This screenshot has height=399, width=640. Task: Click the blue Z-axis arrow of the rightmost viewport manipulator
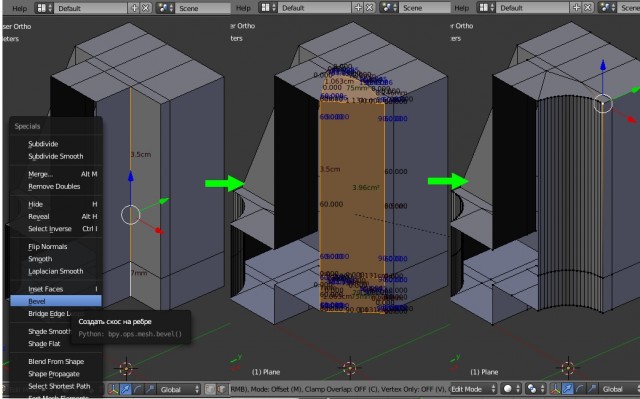pos(602,65)
